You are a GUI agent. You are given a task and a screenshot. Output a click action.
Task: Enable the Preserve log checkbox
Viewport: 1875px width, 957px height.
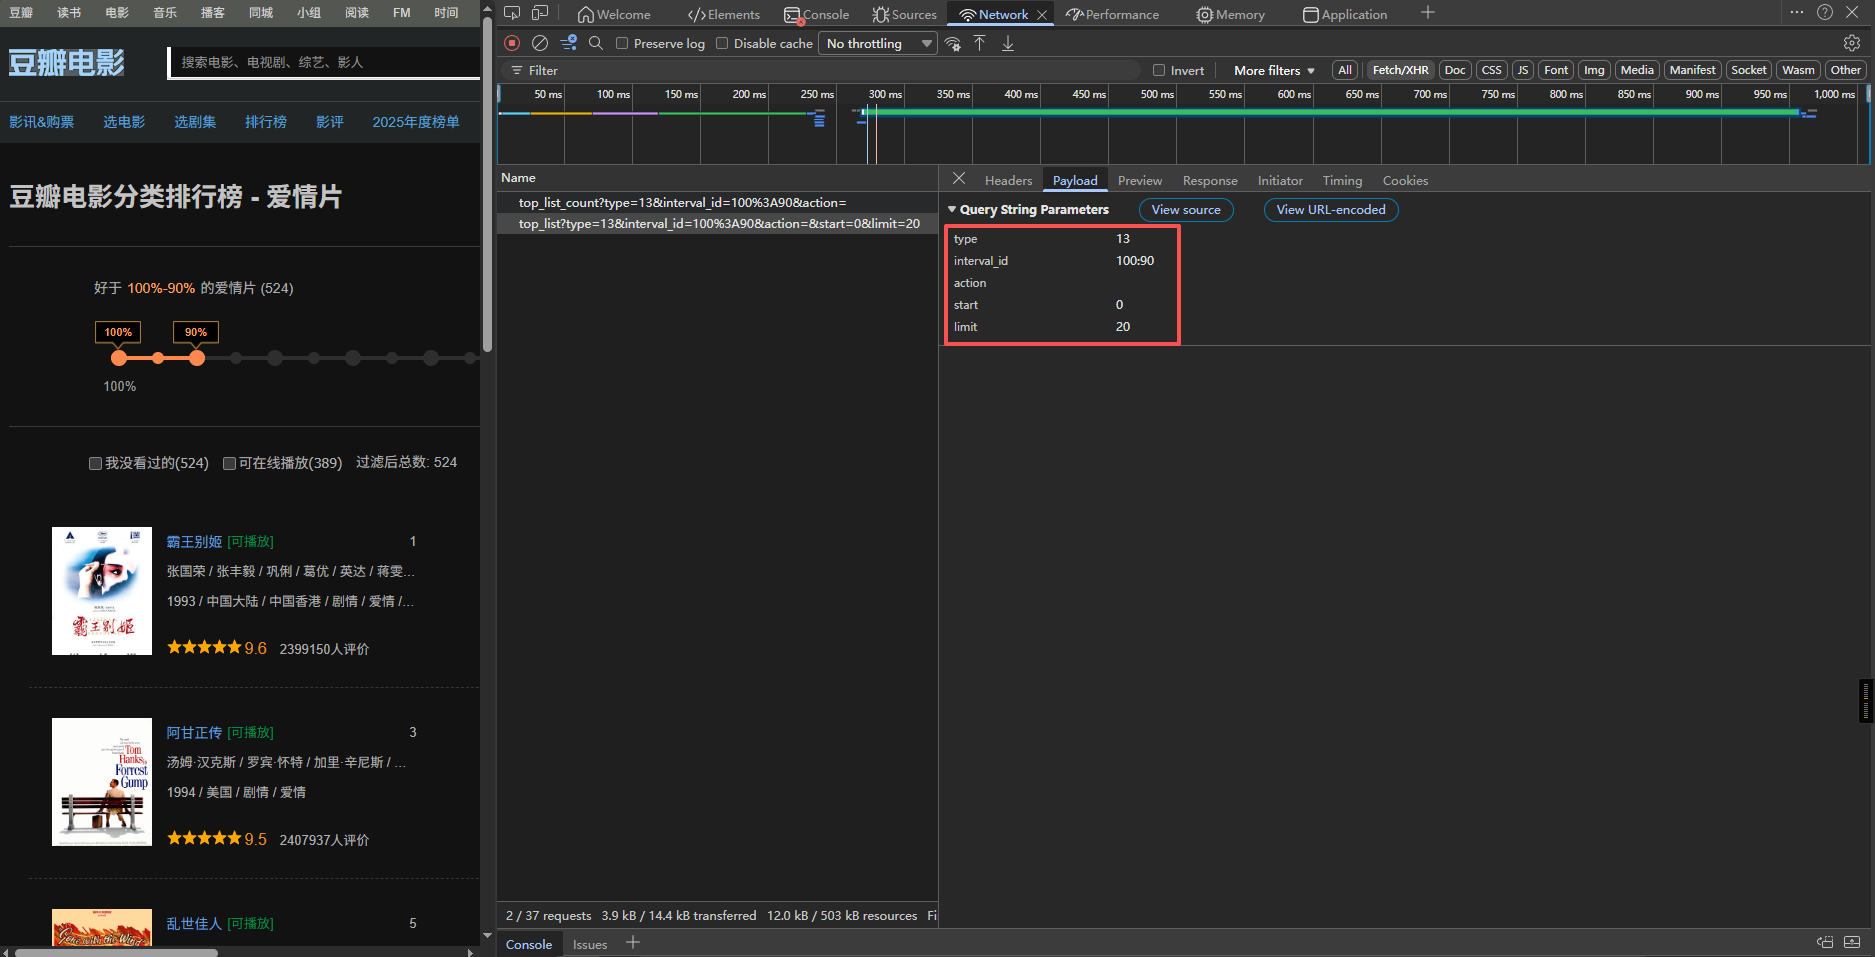click(x=622, y=43)
